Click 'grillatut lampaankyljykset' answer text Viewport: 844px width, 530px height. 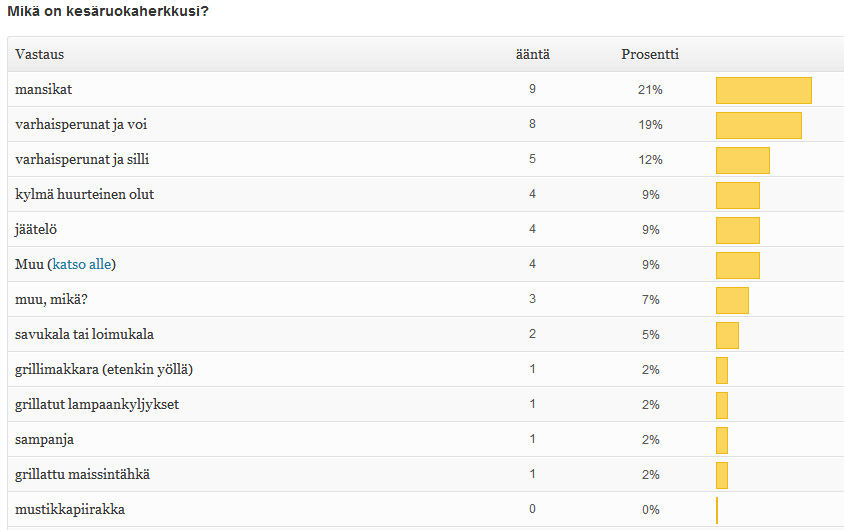(x=97, y=404)
